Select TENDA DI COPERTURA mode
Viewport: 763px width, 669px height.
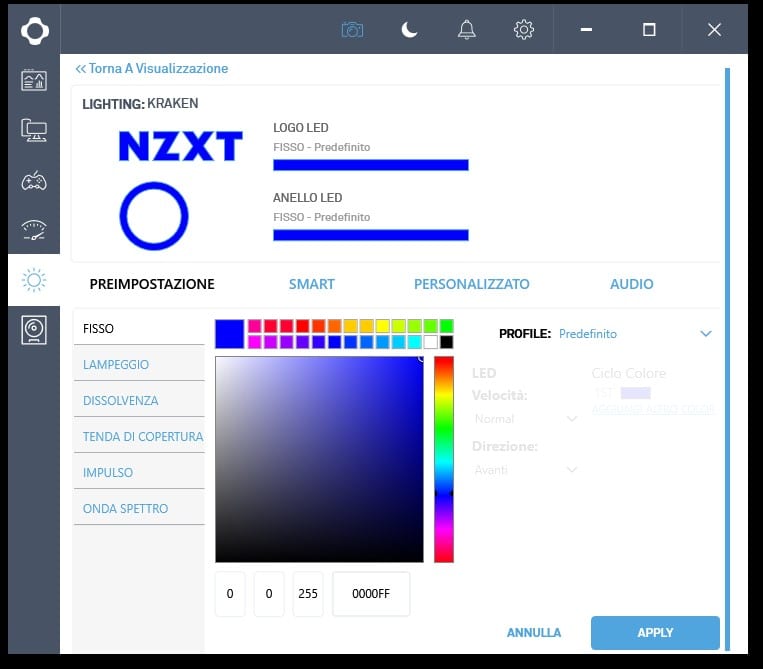pyautogui.click(x=139, y=436)
